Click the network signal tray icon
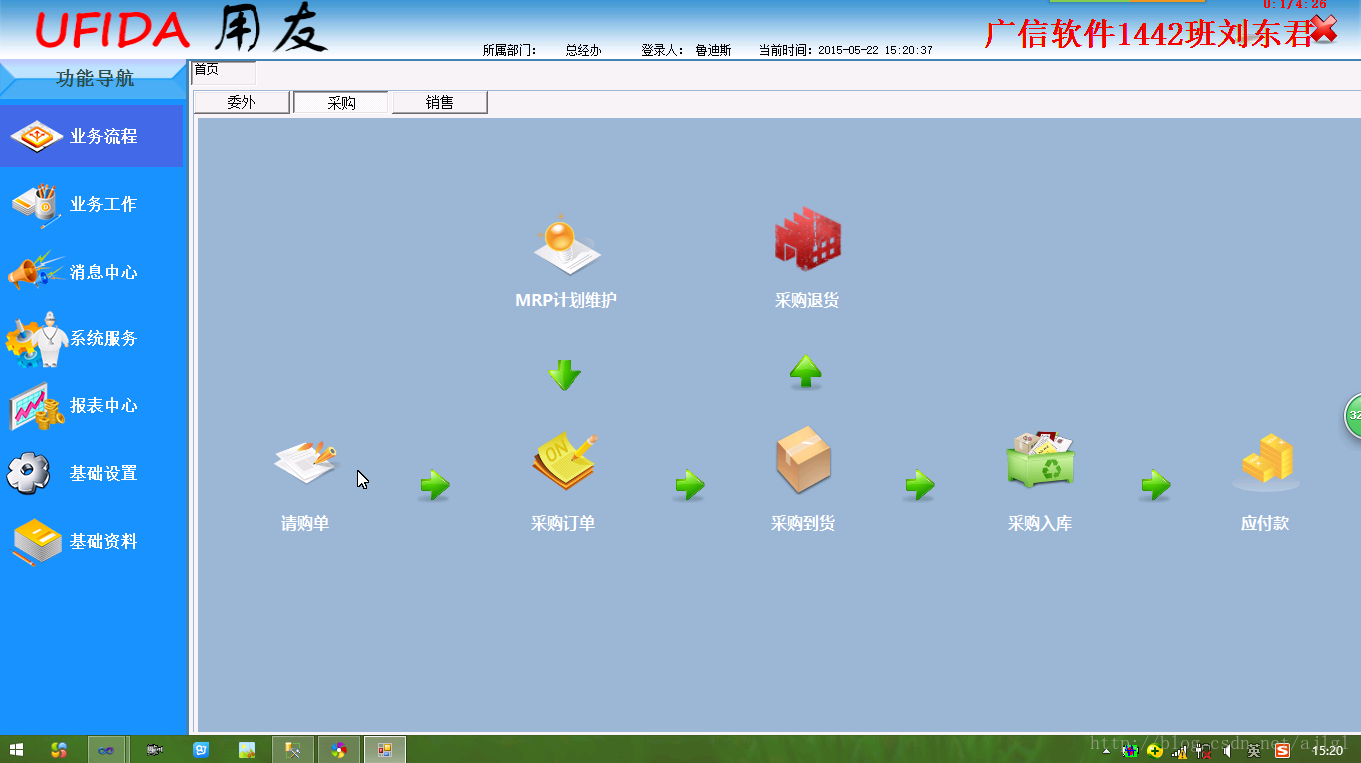1361x763 pixels. (1180, 751)
